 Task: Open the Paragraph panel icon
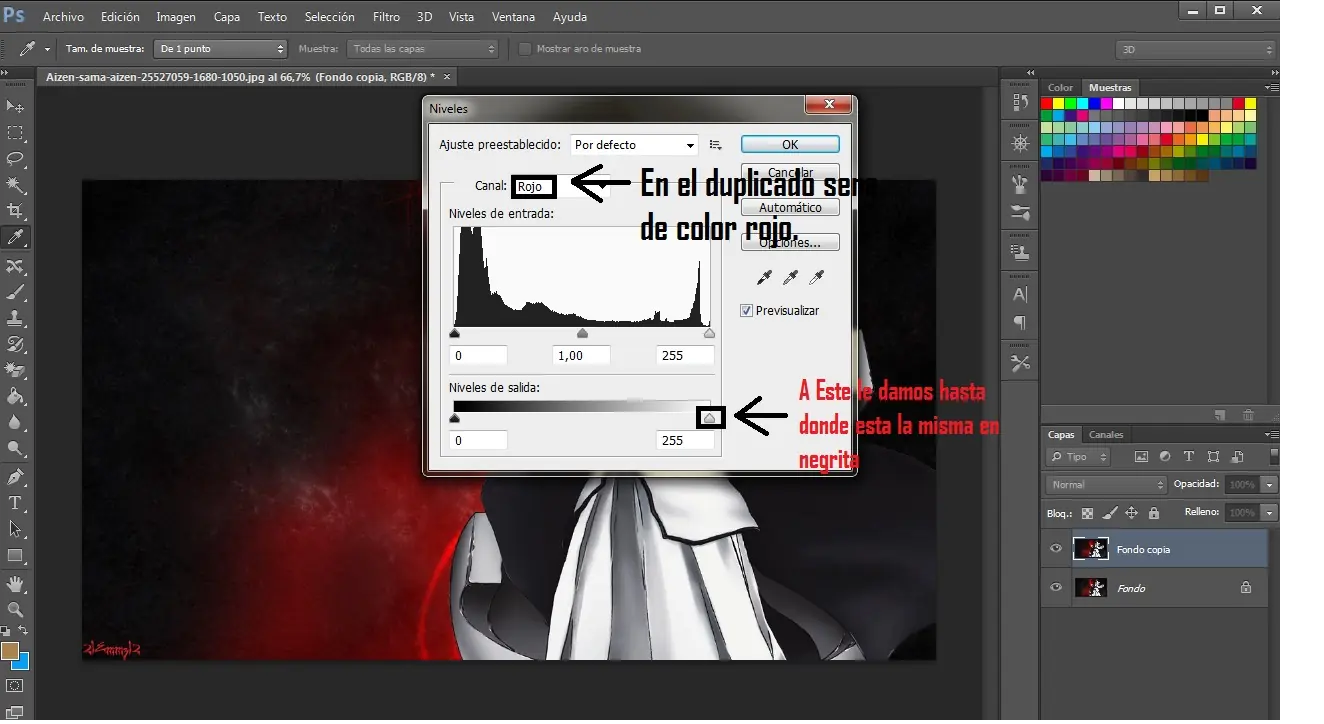coord(1020,322)
